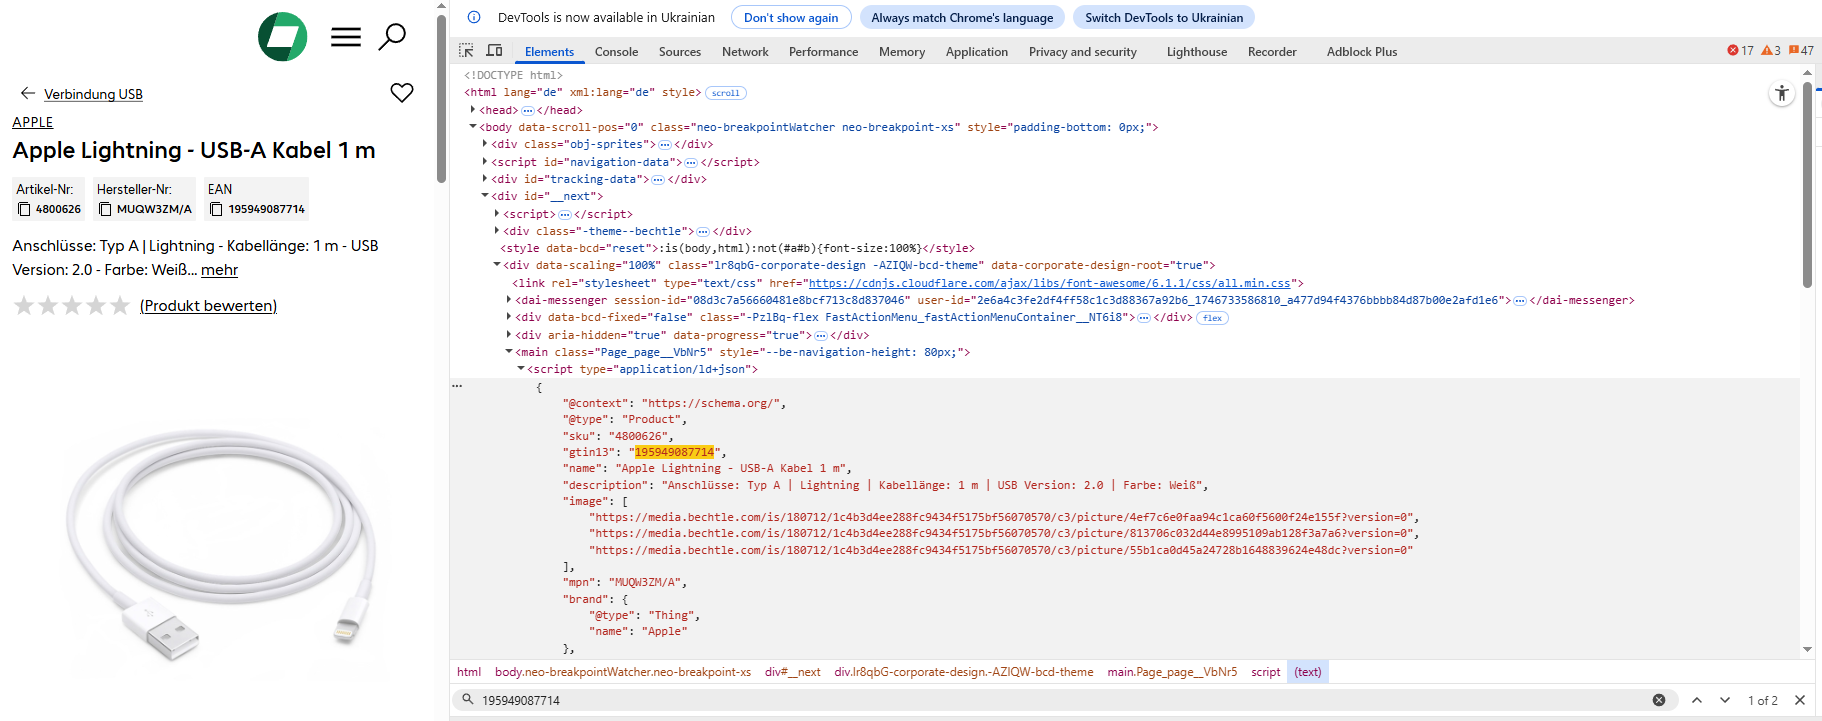The image size is (1822, 721).
Task: Click the Bechtle logo
Action: (283, 37)
